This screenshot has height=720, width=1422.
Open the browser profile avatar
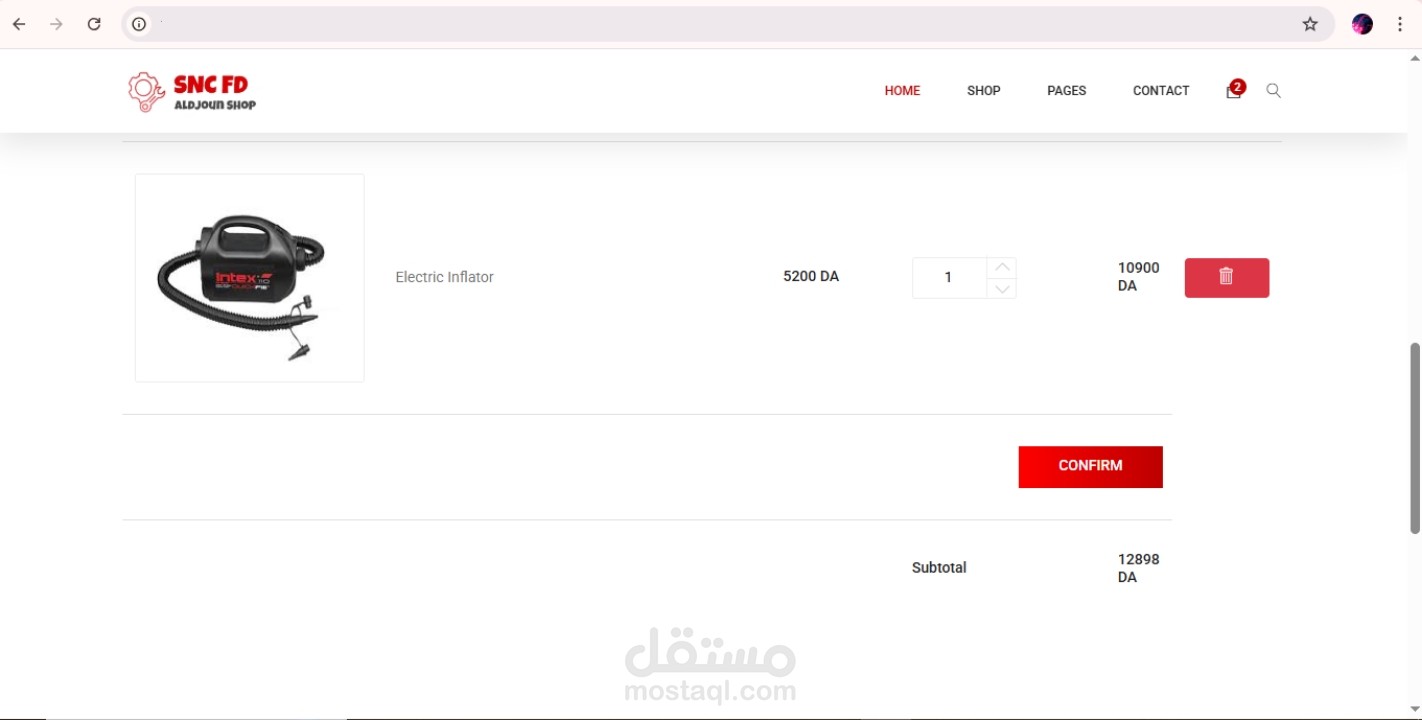coord(1362,24)
